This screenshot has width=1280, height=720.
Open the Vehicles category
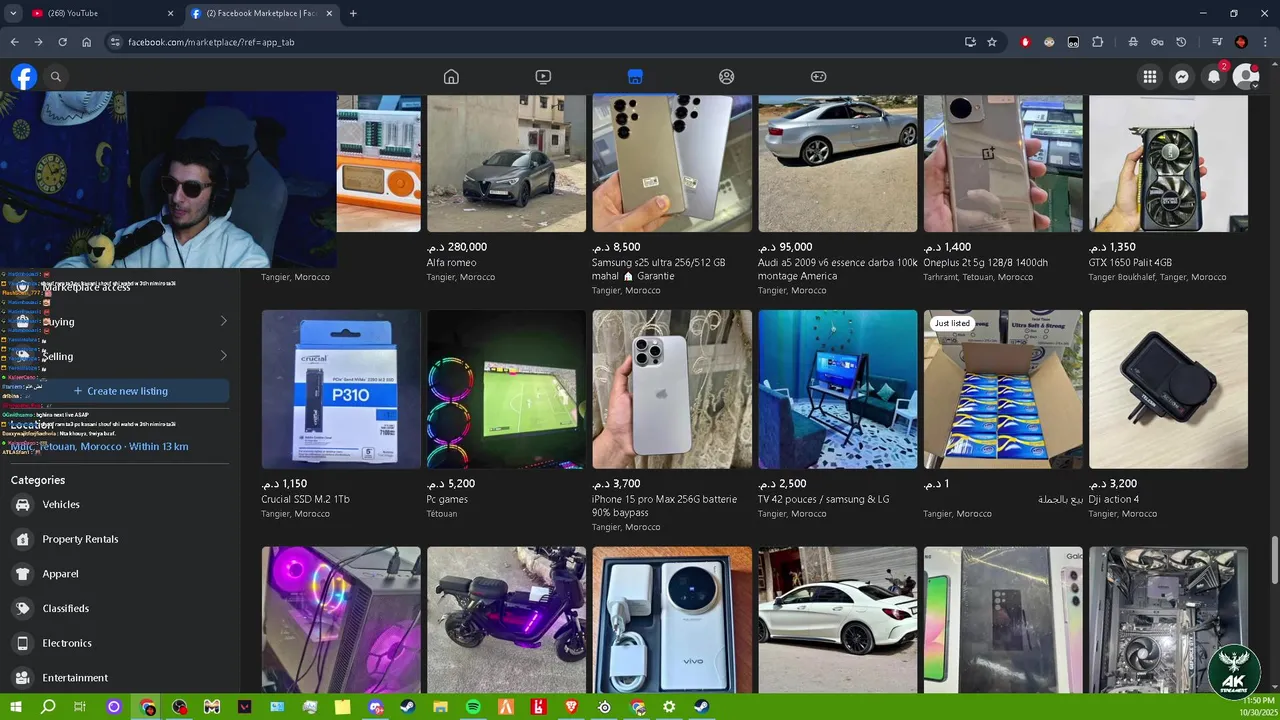(120, 505)
